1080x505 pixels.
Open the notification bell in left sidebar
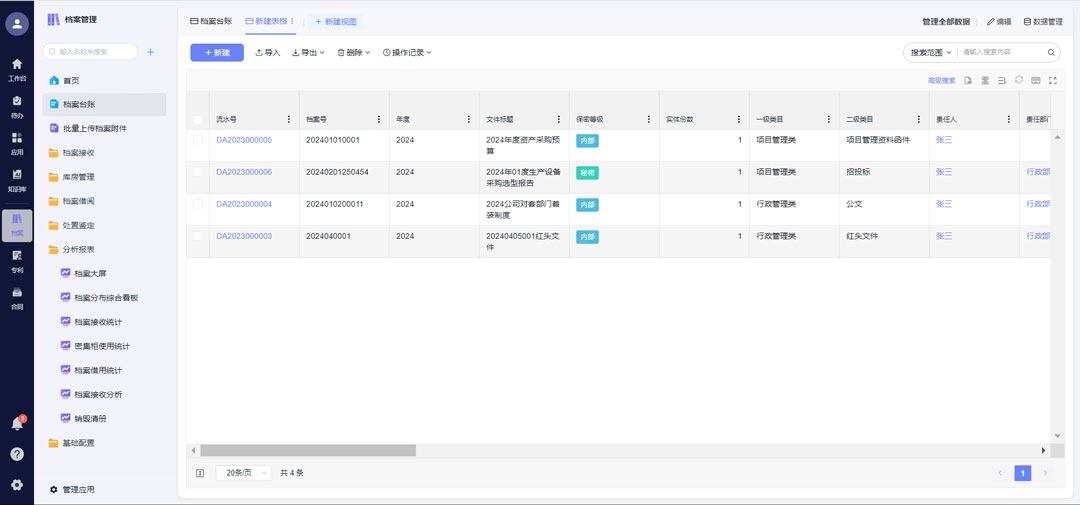click(x=17, y=424)
